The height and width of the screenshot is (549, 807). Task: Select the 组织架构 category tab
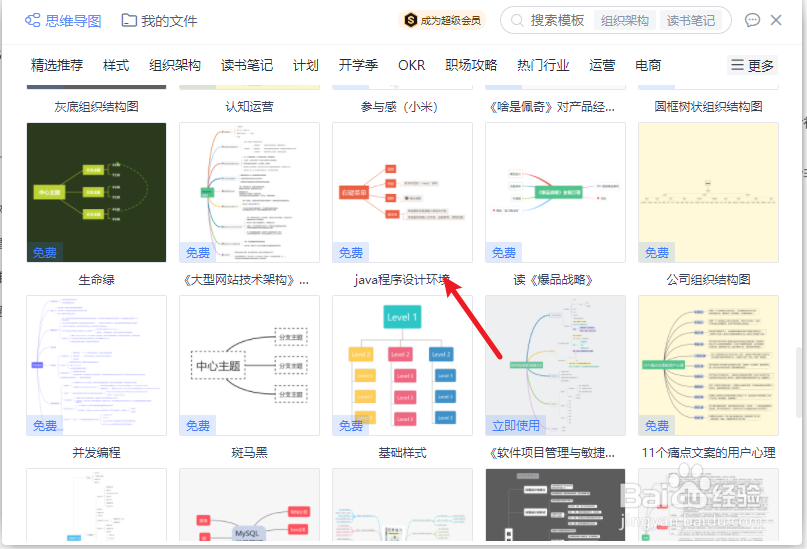click(x=174, y=65)
